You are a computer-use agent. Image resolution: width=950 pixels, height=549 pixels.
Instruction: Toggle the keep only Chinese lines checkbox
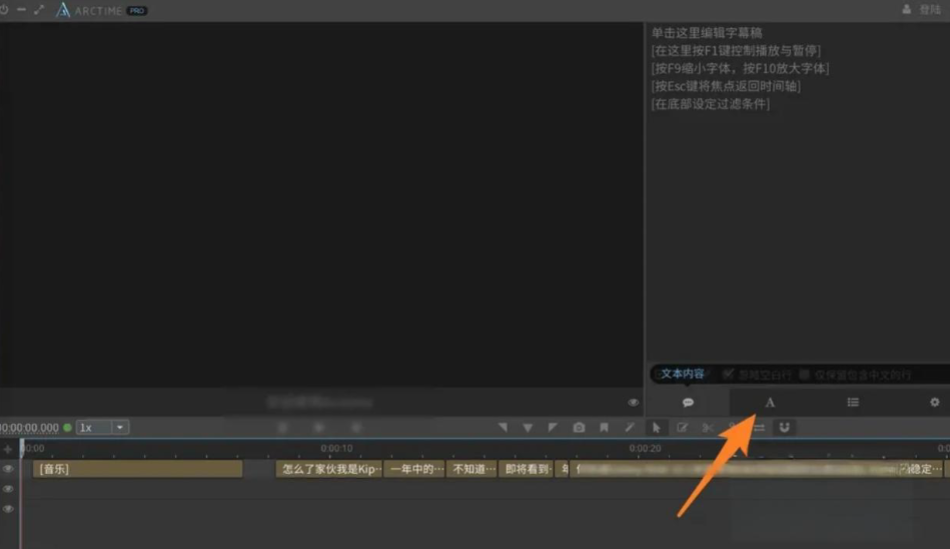click(x=804, y=374)
